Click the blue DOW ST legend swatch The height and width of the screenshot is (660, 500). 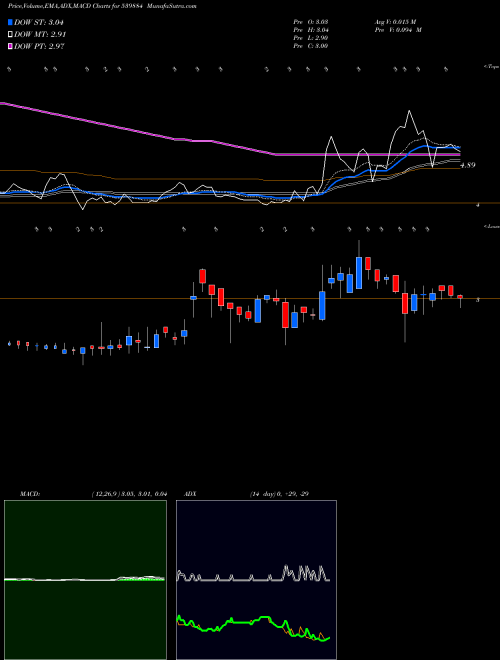(x=11, y=22)
